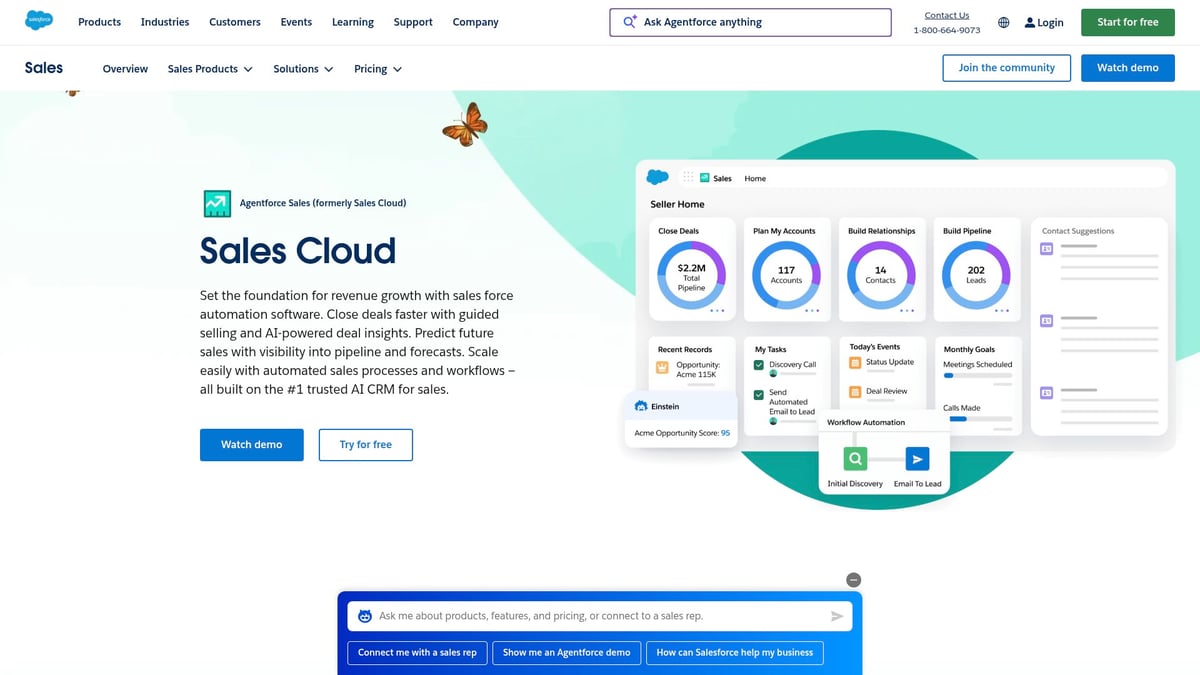
Task: Open the Company menu
Action: (475, 22)
